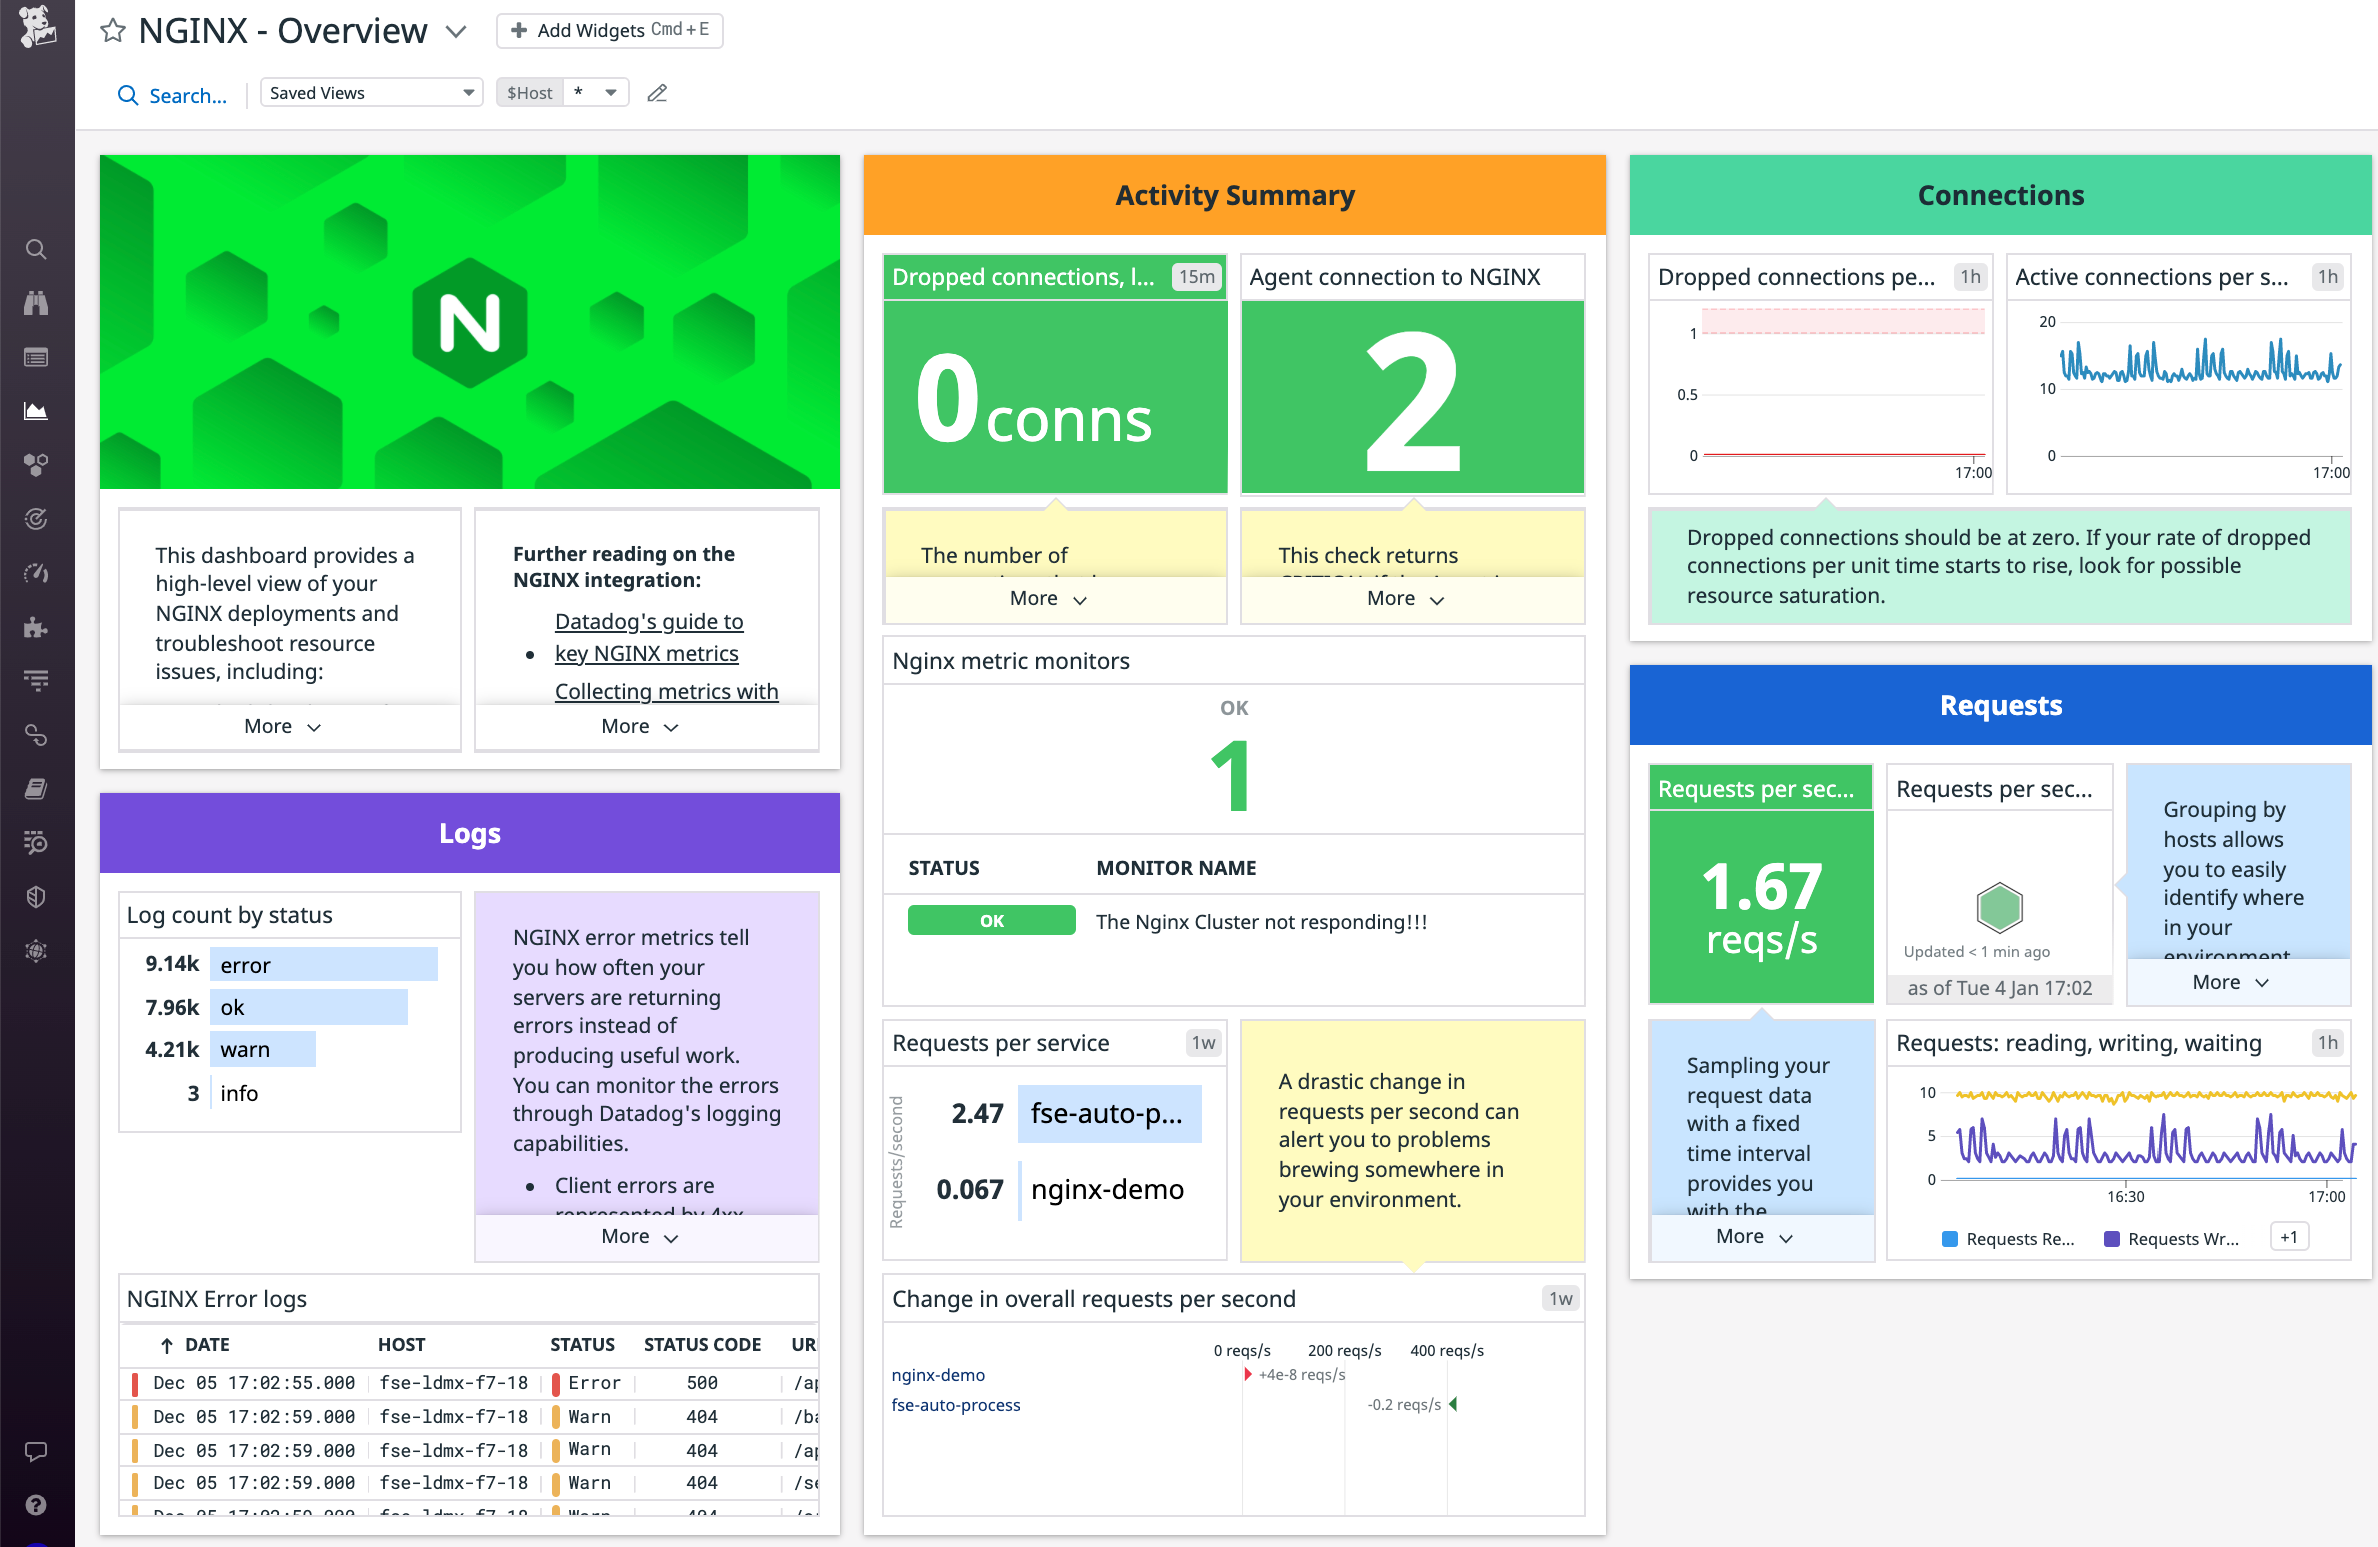Open the Saved Views dropdown

(371, 93)
